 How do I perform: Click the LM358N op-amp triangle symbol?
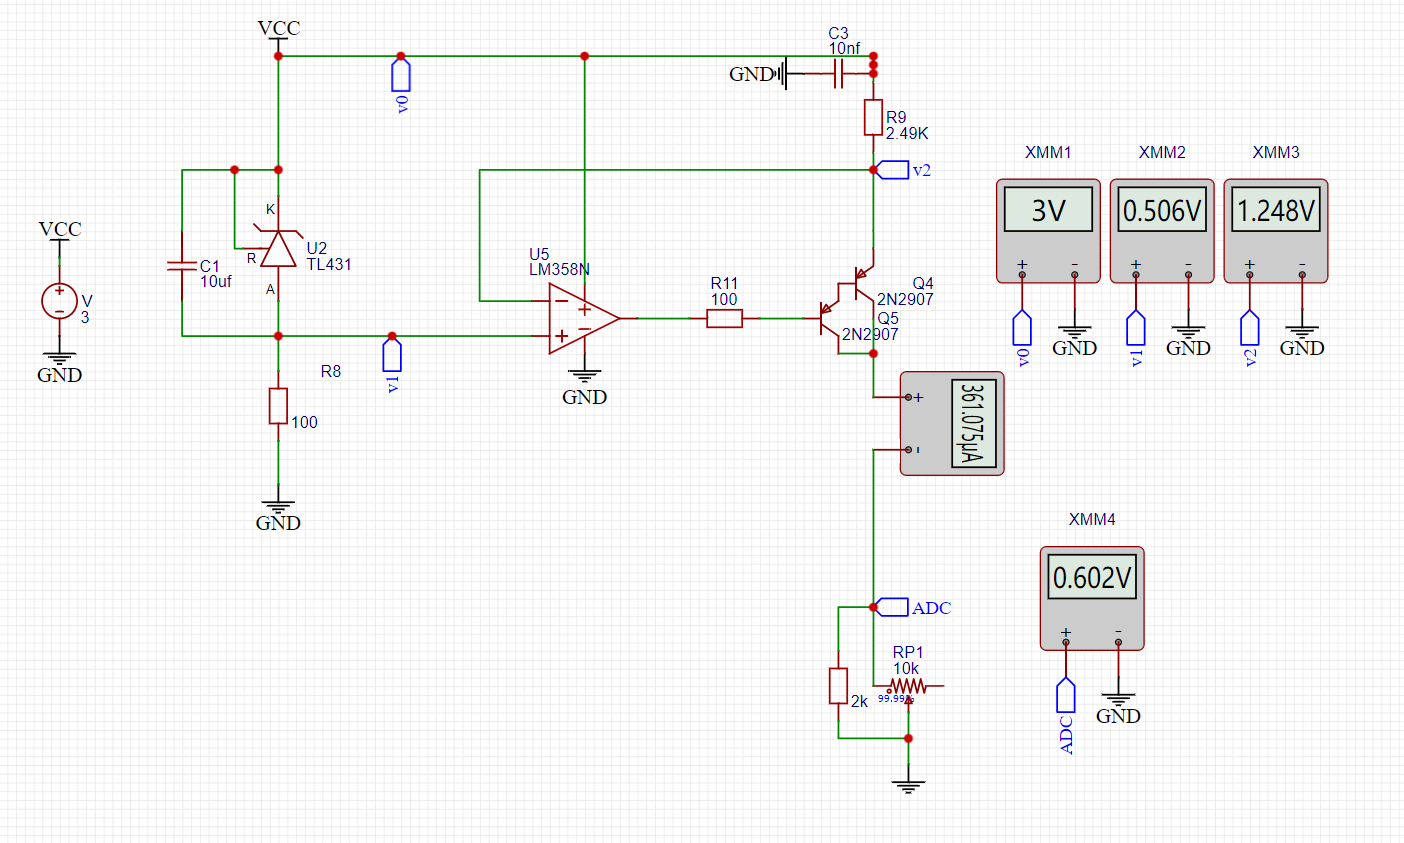point(579,318)
